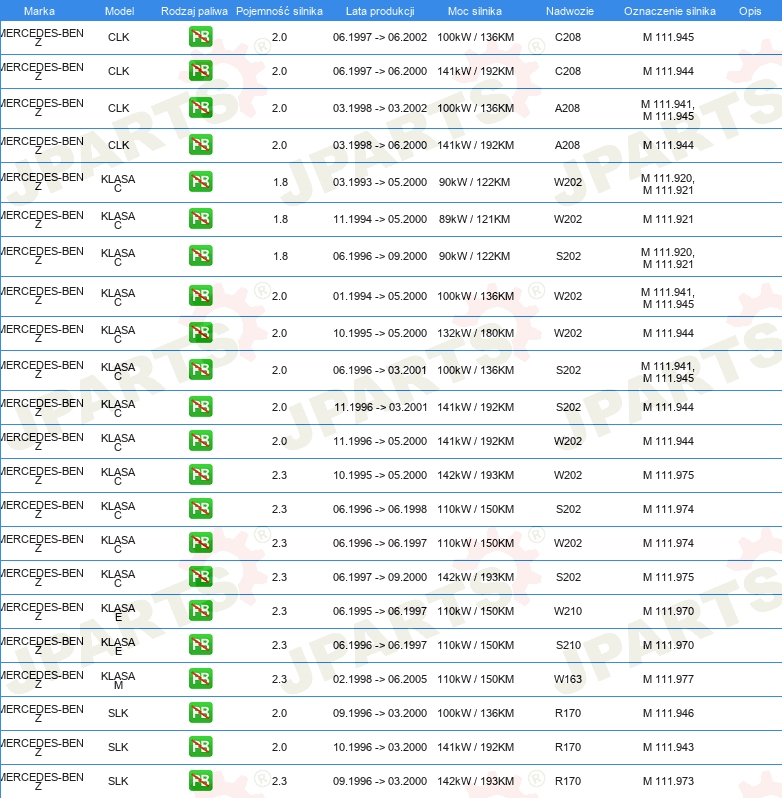Click the PB icon in the 03.1998 -> 03.2002 row
The image size is (782, 798).
(x=200, y=108)
